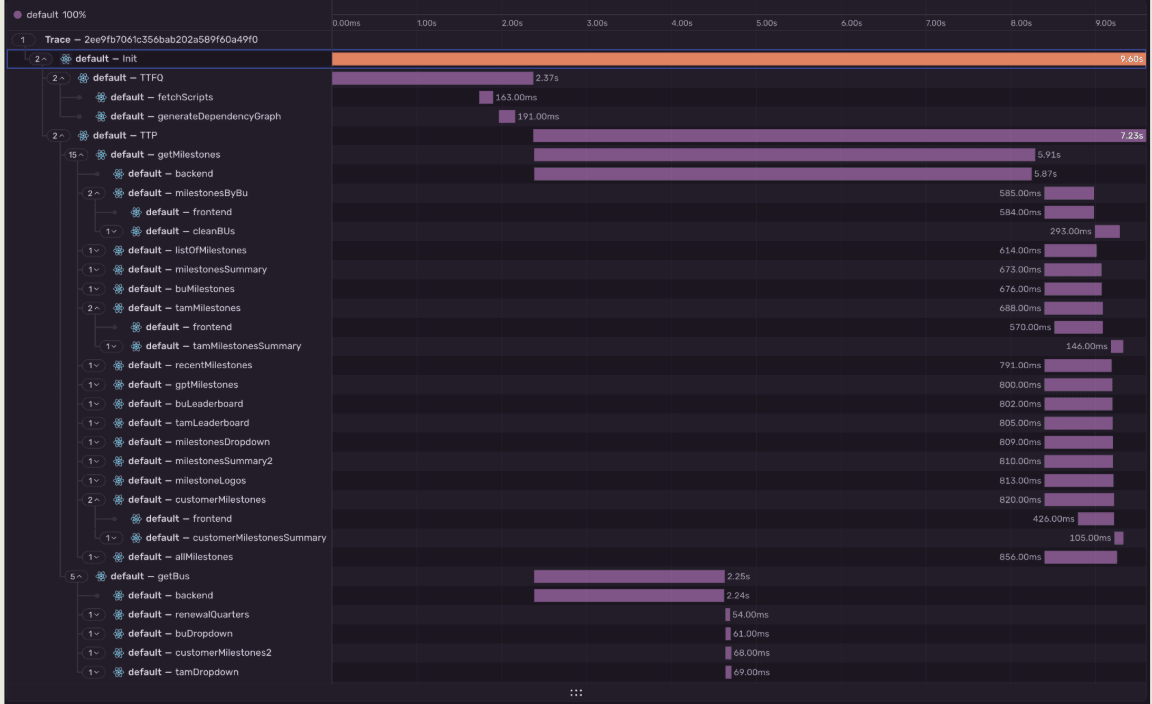Click the 5.00s timeline ruler mark
Screen dimensions: 1152x704
[x=767, y=22]
